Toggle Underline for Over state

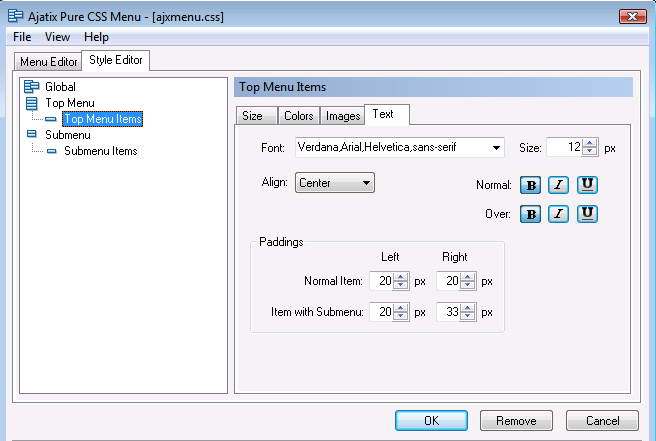(x=587, y=214)
